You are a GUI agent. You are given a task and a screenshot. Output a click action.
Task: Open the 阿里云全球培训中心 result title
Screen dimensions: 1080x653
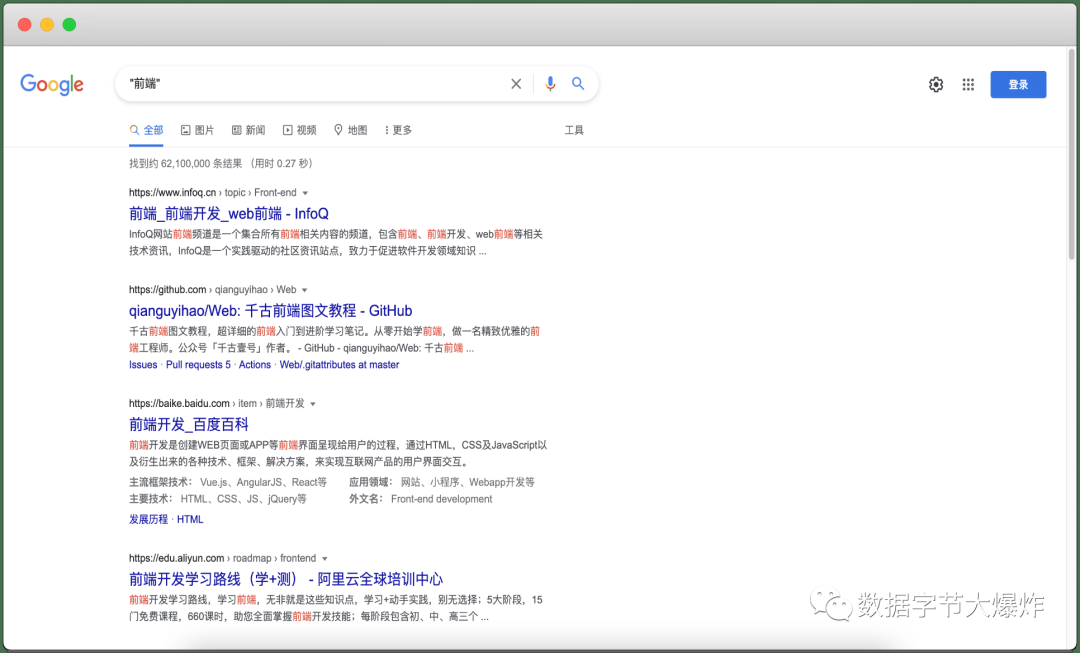point(286,579)
